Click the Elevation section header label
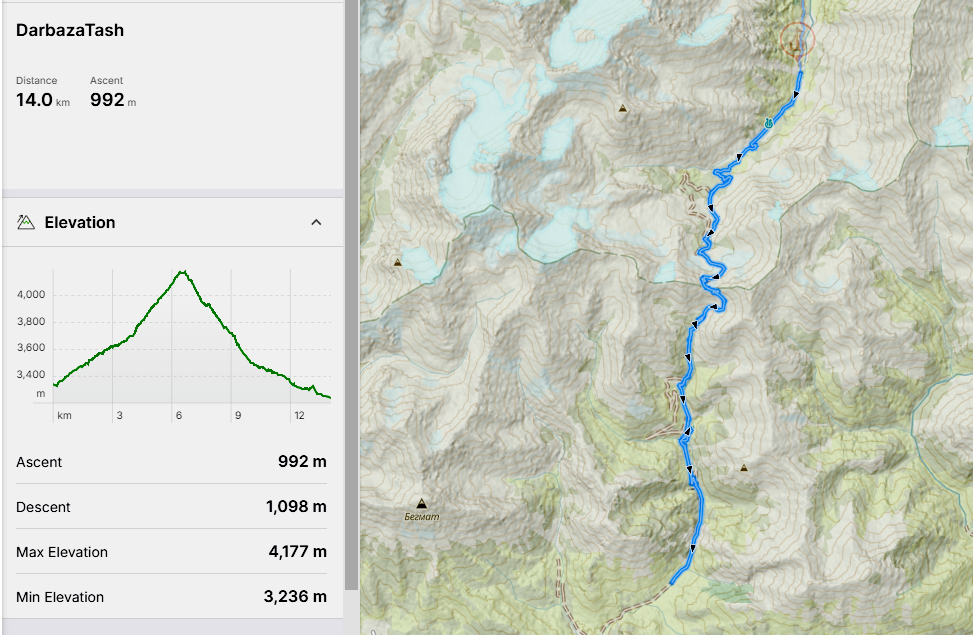 click(80, 222)
